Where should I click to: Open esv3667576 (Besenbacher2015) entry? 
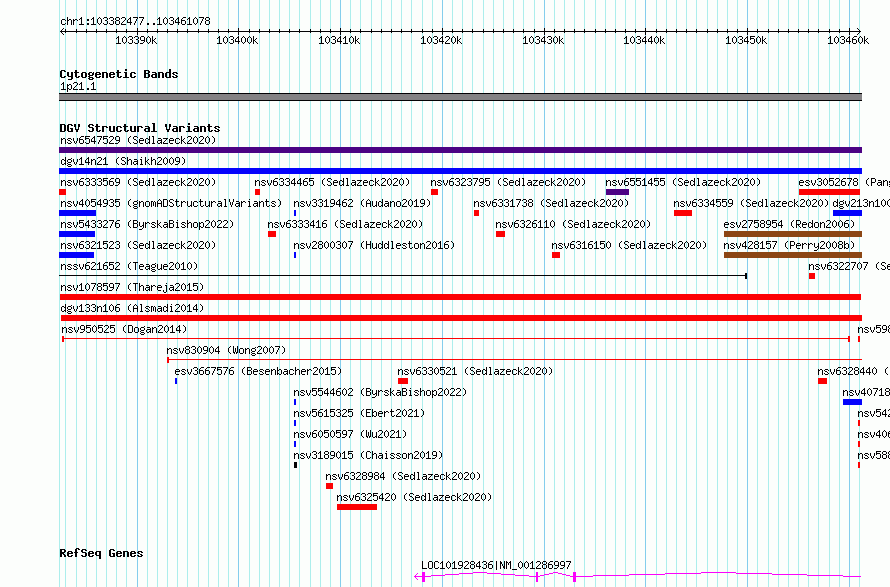pyautogui.click(x=258, y=371)
